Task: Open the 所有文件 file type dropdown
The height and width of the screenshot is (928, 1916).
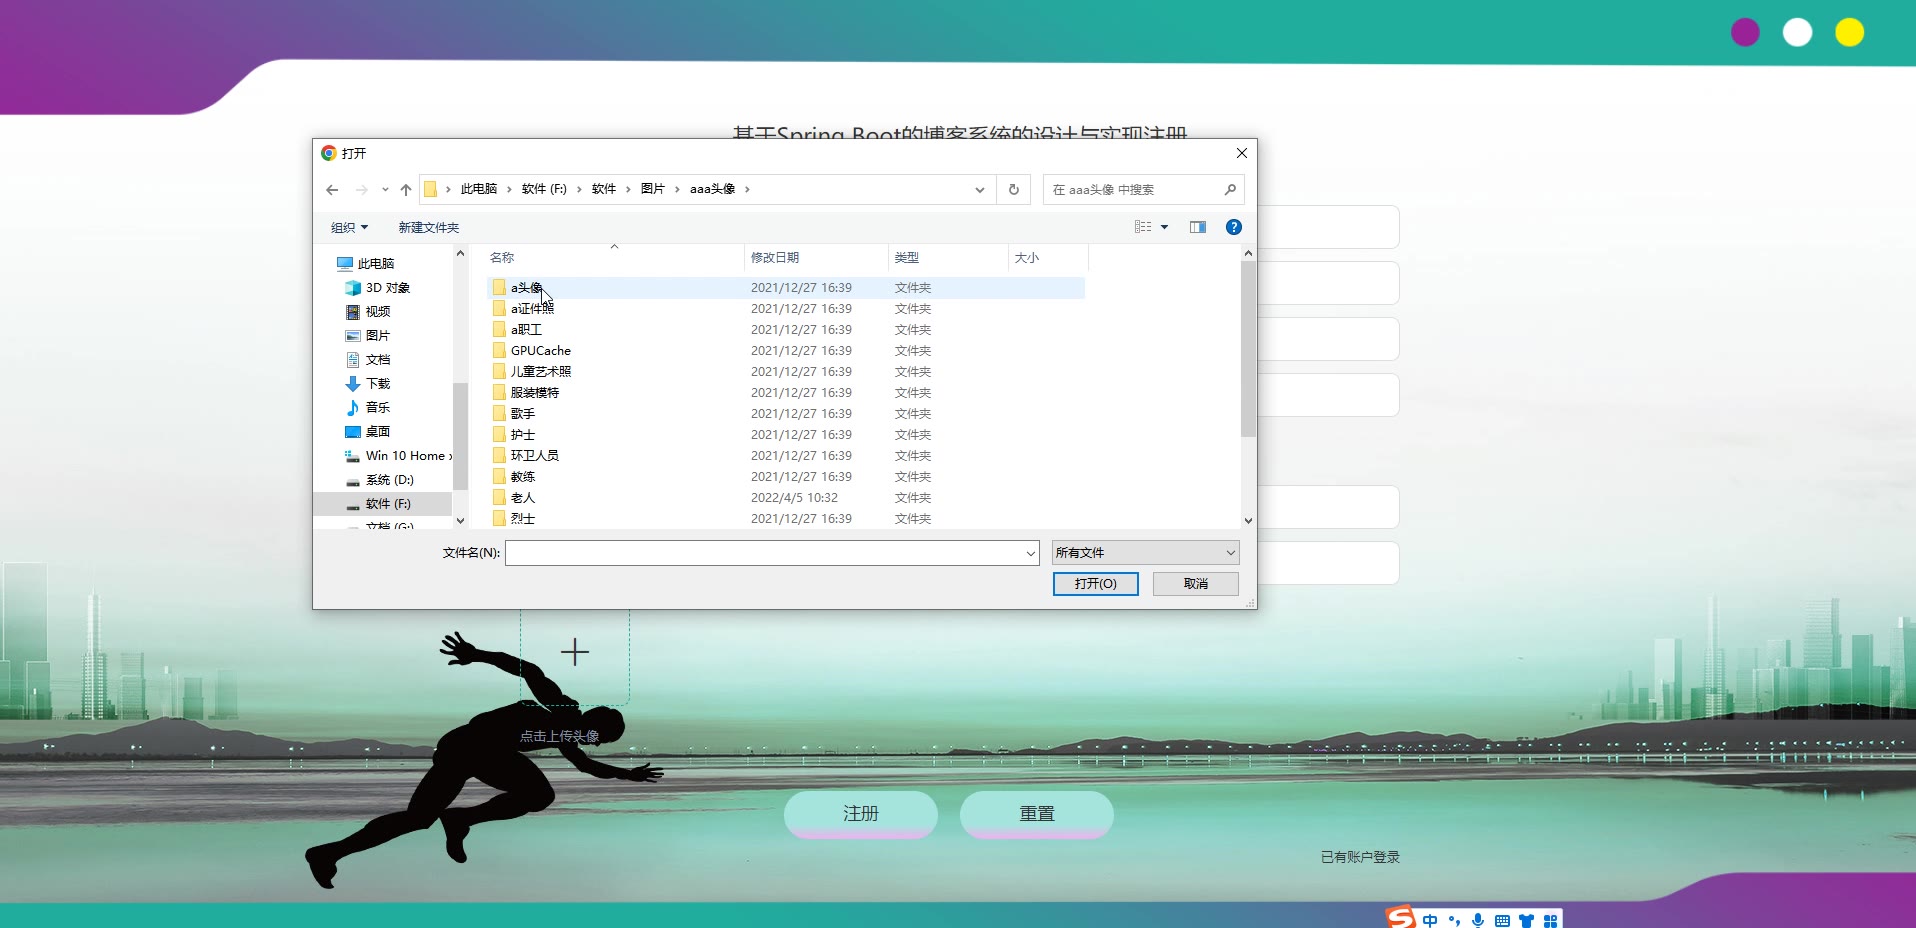Action: tap(1145, 553)
